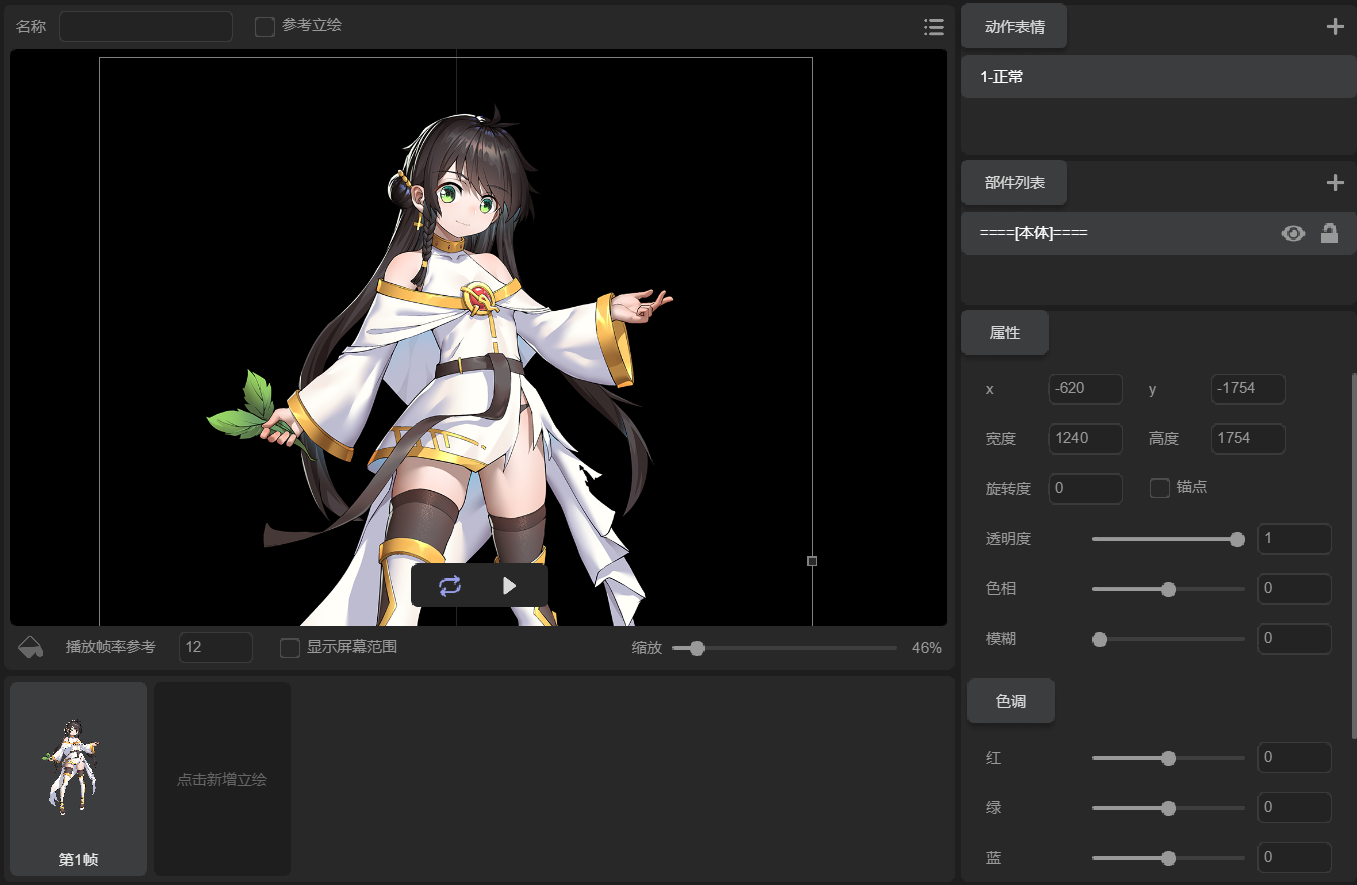This screenshot has width=1357, height=885.
Task: Select the 部件列表 tab
Action: 1014,182
